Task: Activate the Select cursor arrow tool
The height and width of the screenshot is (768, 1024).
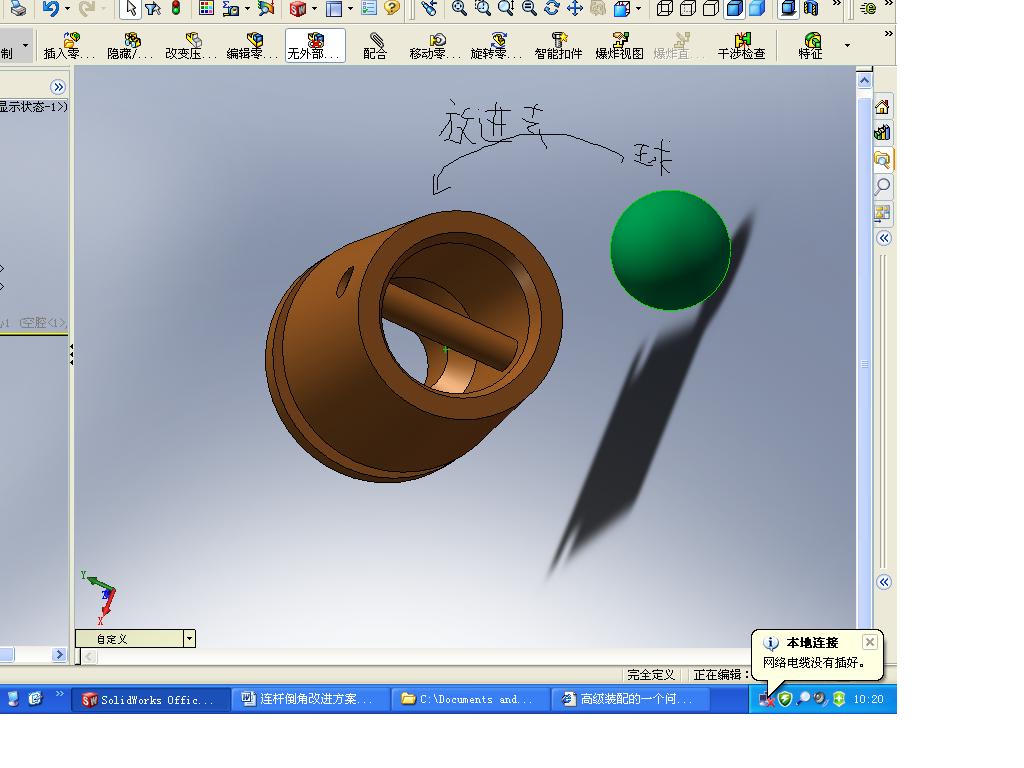Action: click(x=131, y=8)
